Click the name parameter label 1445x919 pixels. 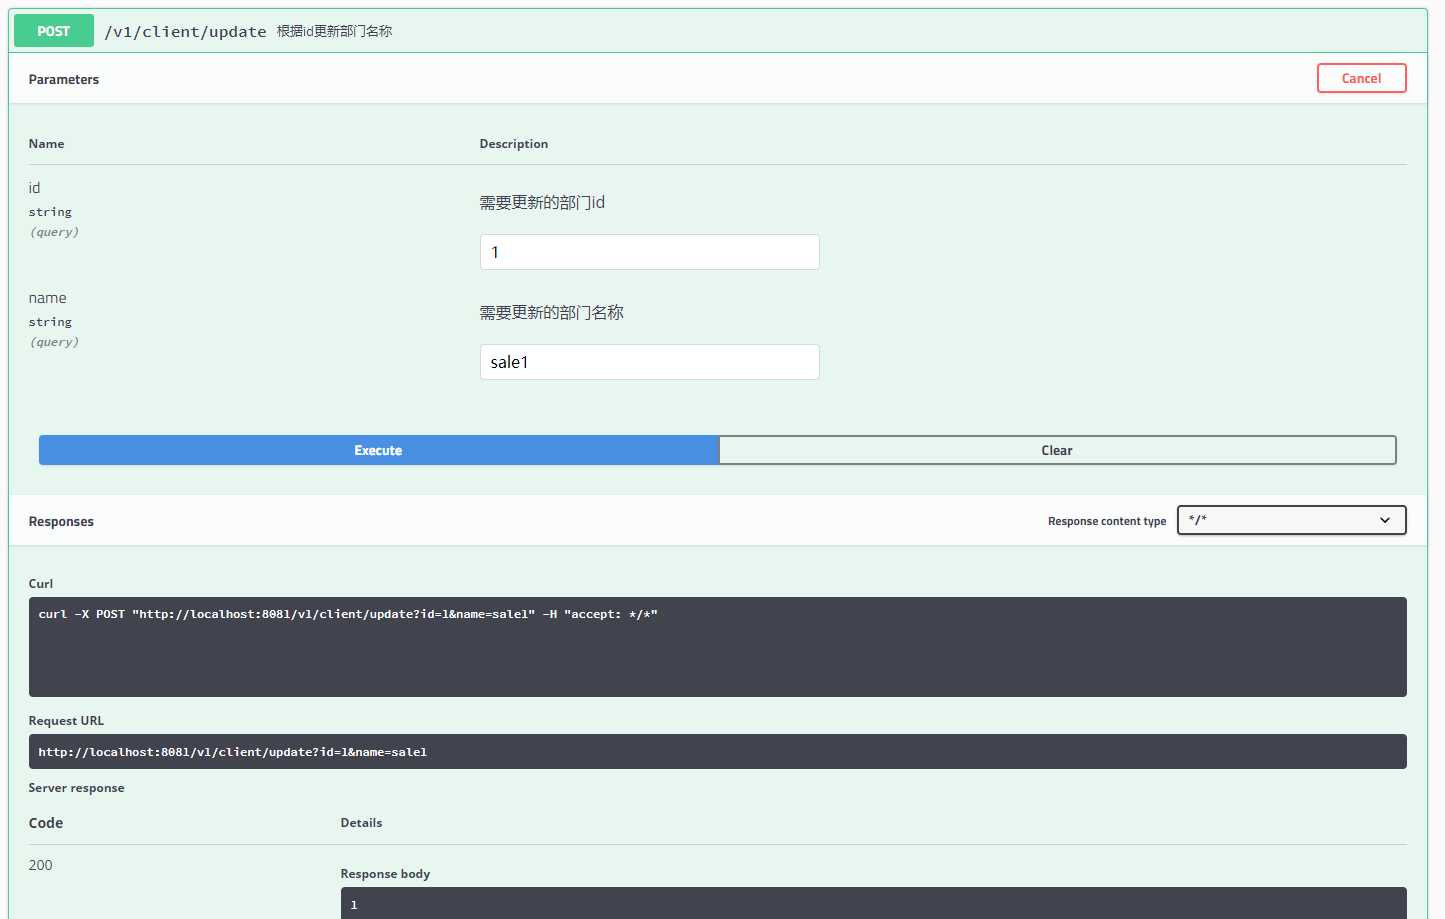click(x=47, y=298)
